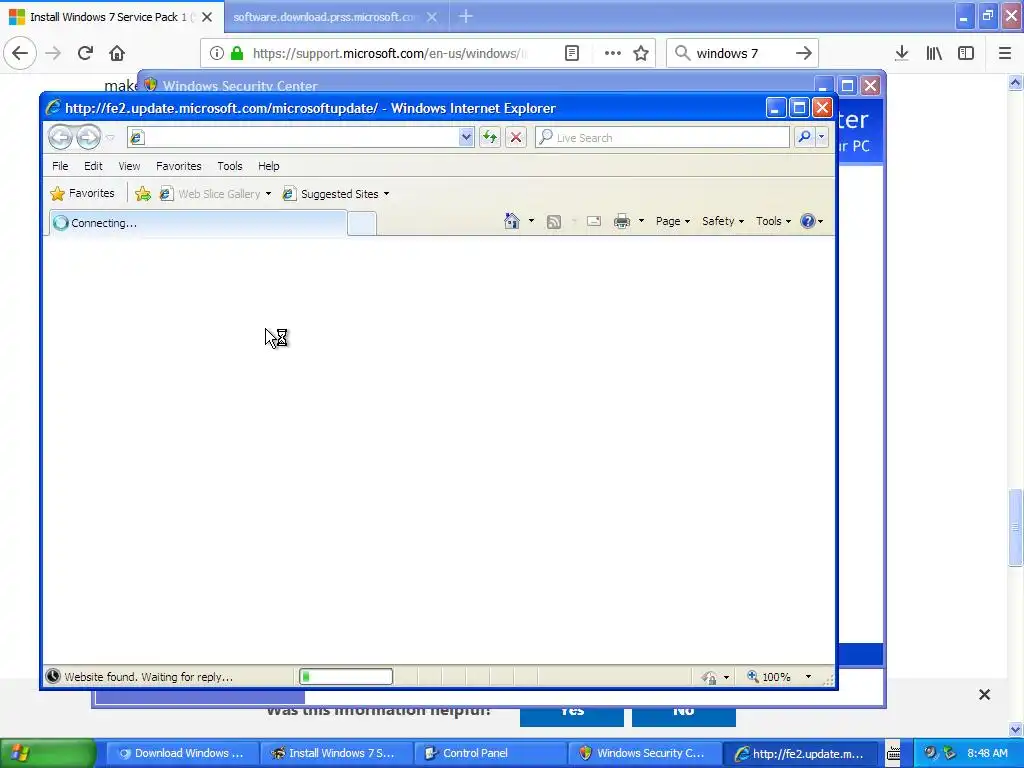Click on-screen keyboard icon in taskbar

tap(893, 754)
